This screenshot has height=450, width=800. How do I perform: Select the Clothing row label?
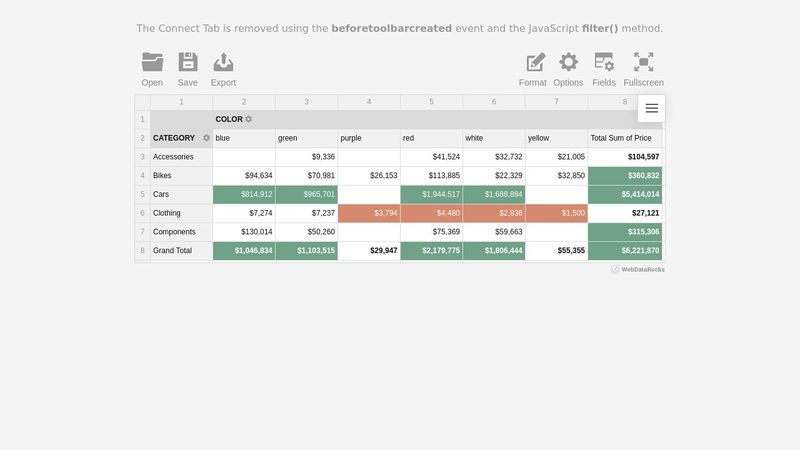pos(181,213)
